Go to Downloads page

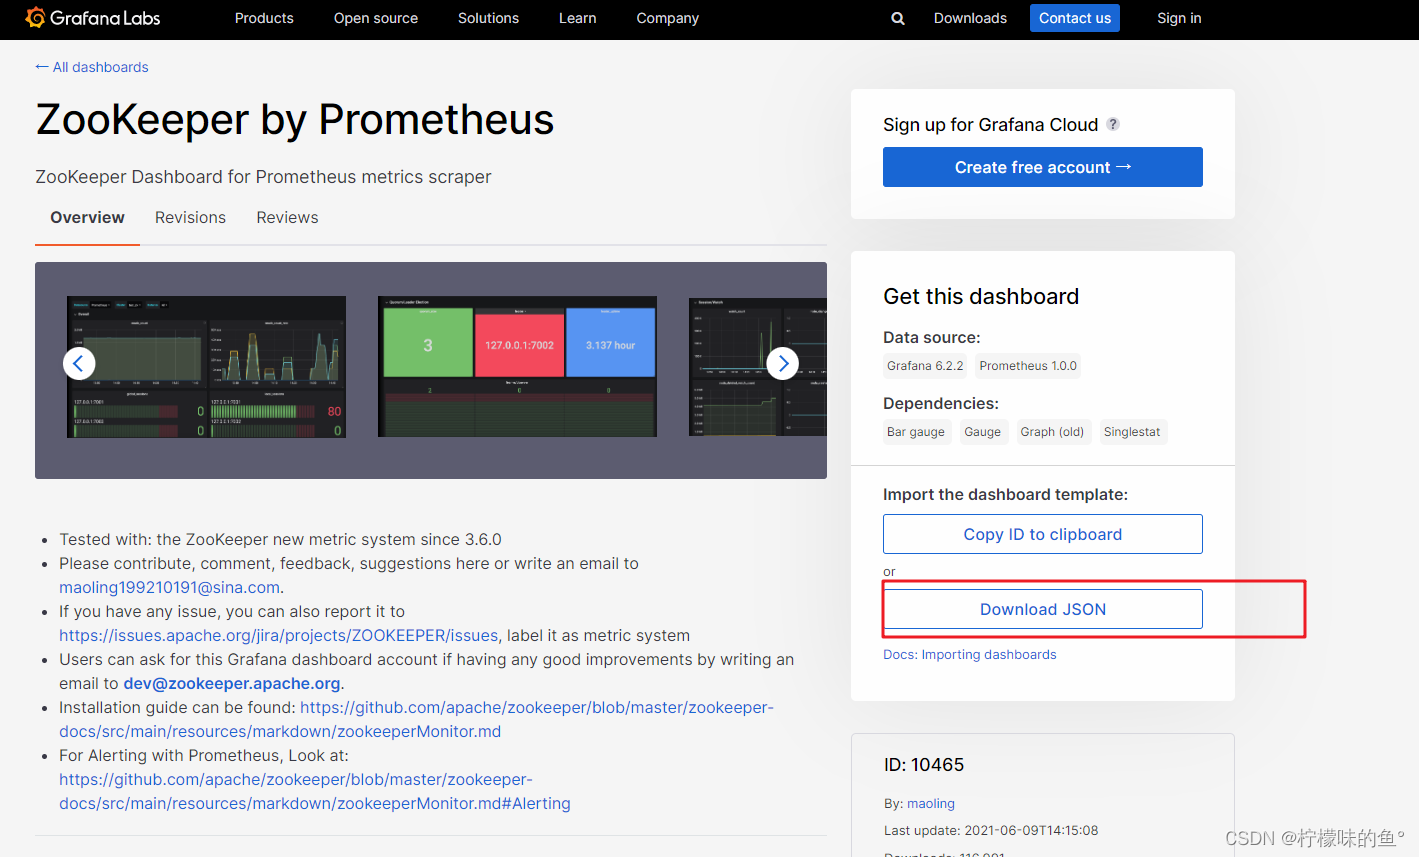click(970, 18)
